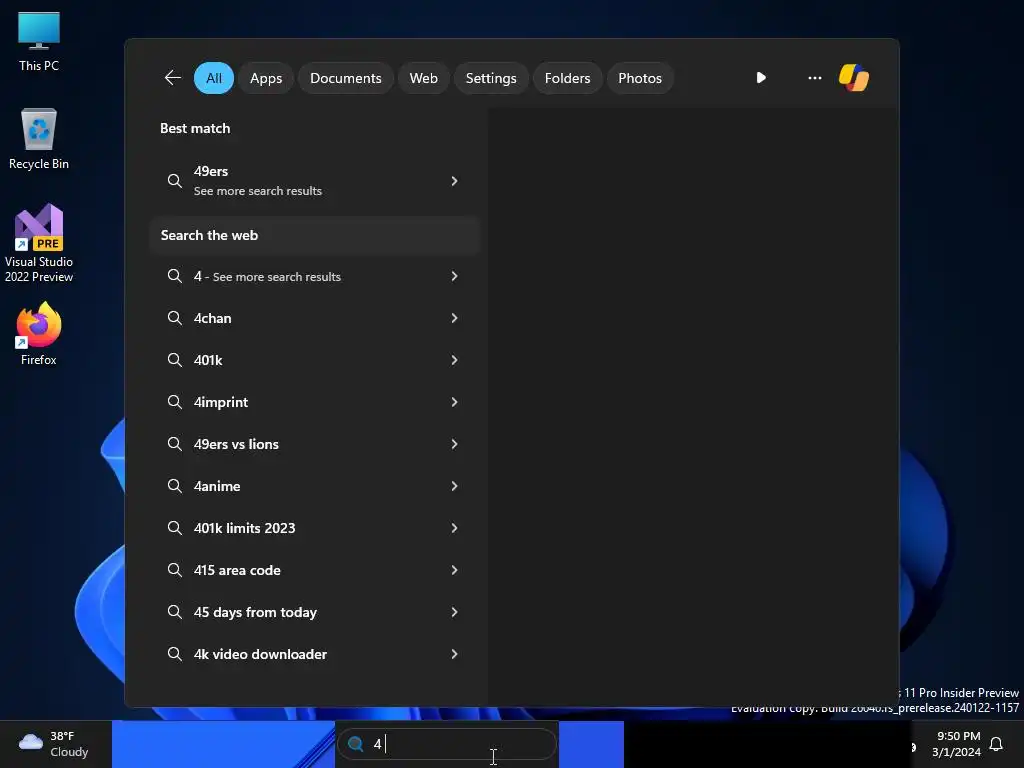Open the 49ers best match result
Viewport: 1024px width, 768px height.
pyautogui.click(x=315, y=181)
